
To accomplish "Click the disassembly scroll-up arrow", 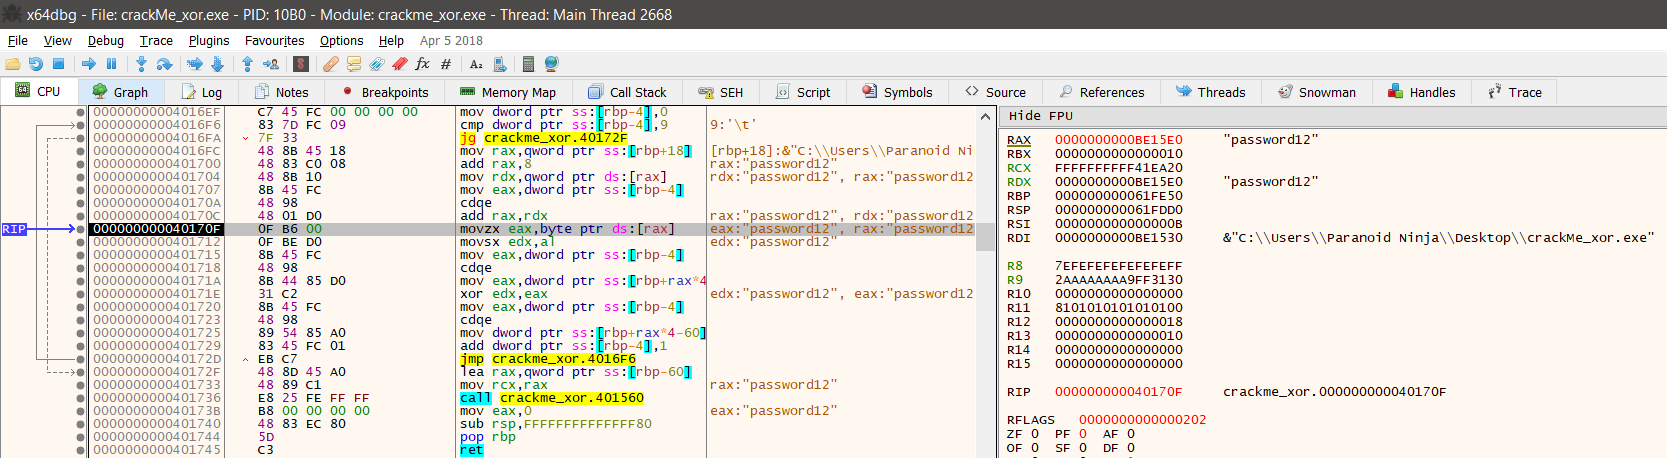I will coord(985,116).
